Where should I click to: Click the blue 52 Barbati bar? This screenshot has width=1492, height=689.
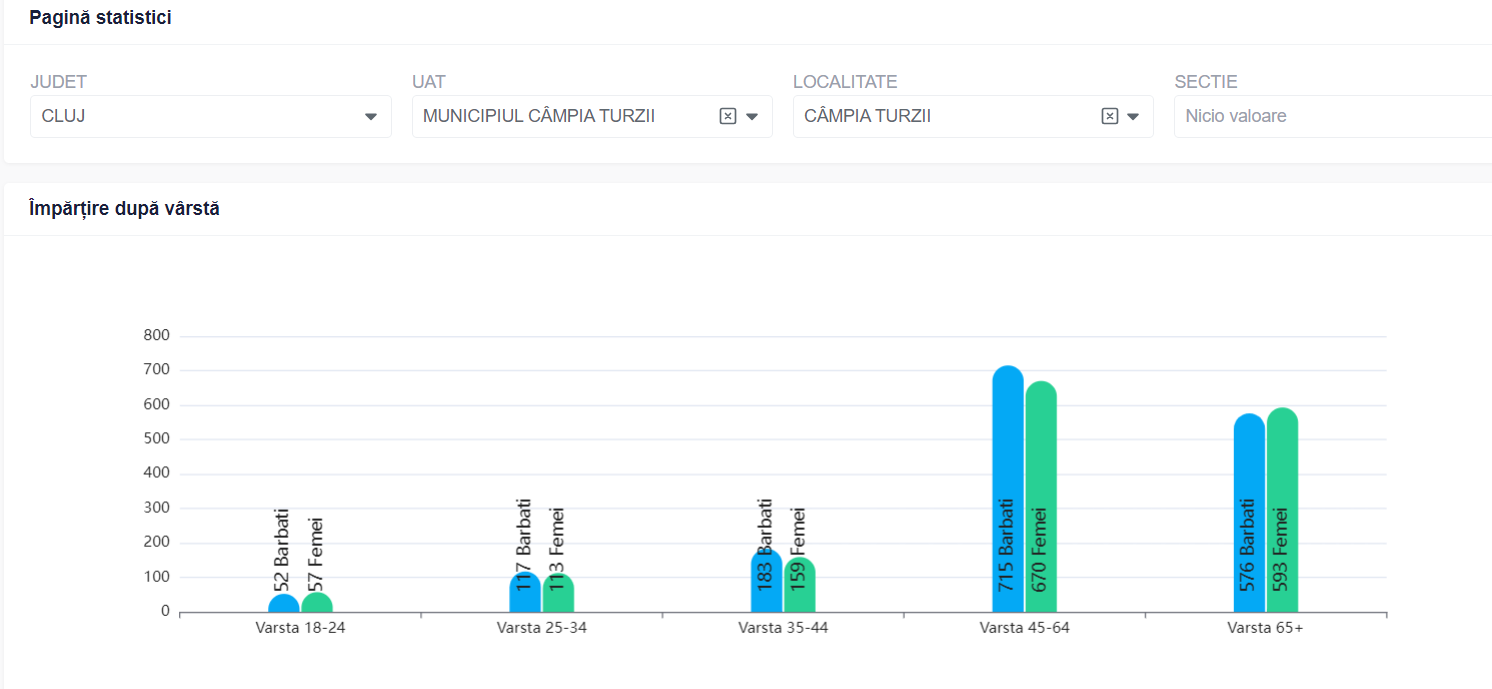tap(284, 604)
